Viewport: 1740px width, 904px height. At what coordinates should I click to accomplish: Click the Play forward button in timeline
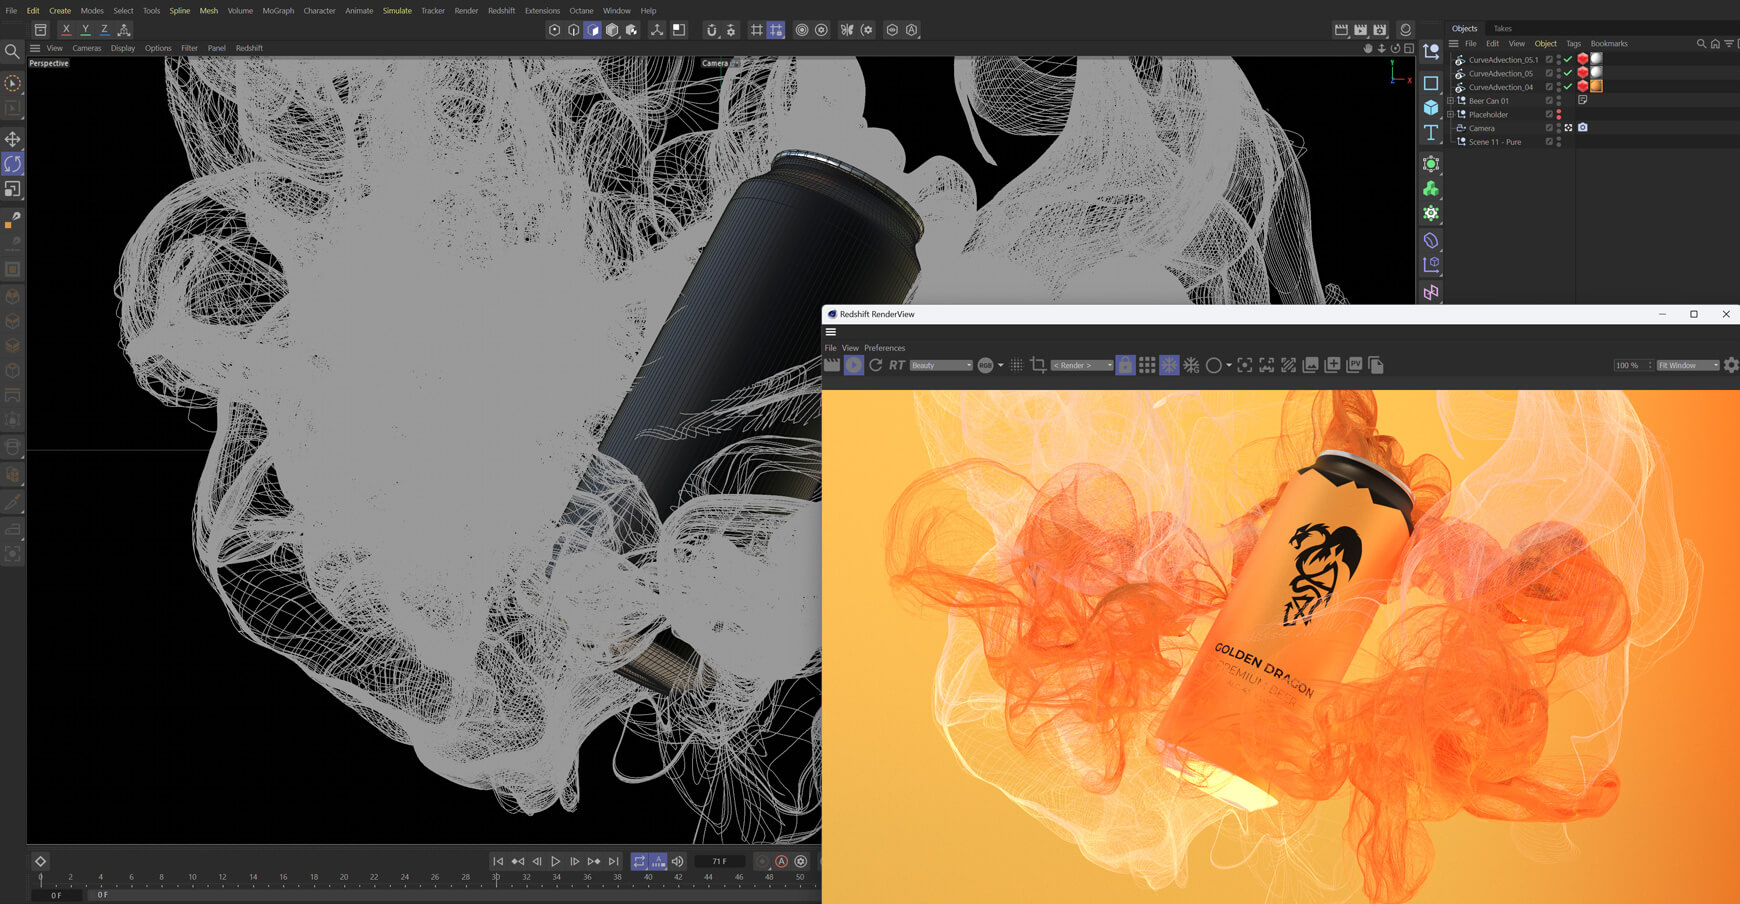[555, 861]
